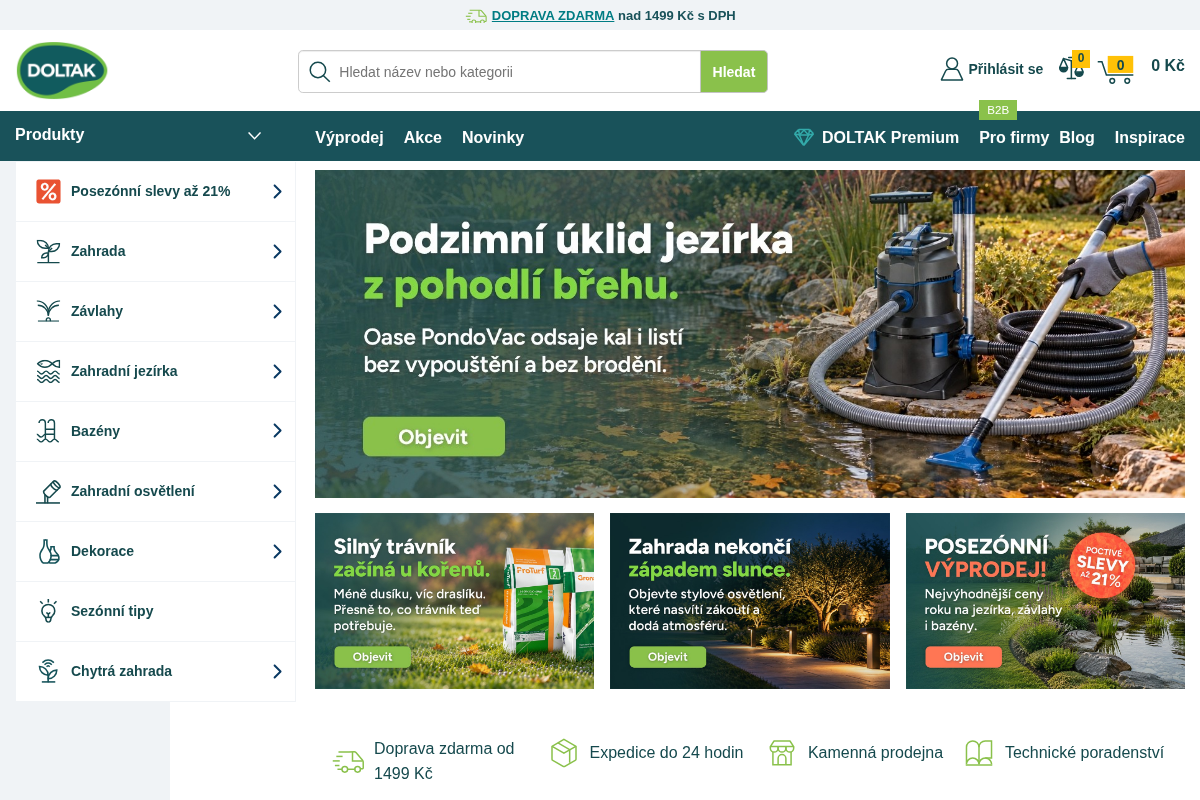Click Objevit on the Posezónní výprodej banner

click(x=963, y=657)
